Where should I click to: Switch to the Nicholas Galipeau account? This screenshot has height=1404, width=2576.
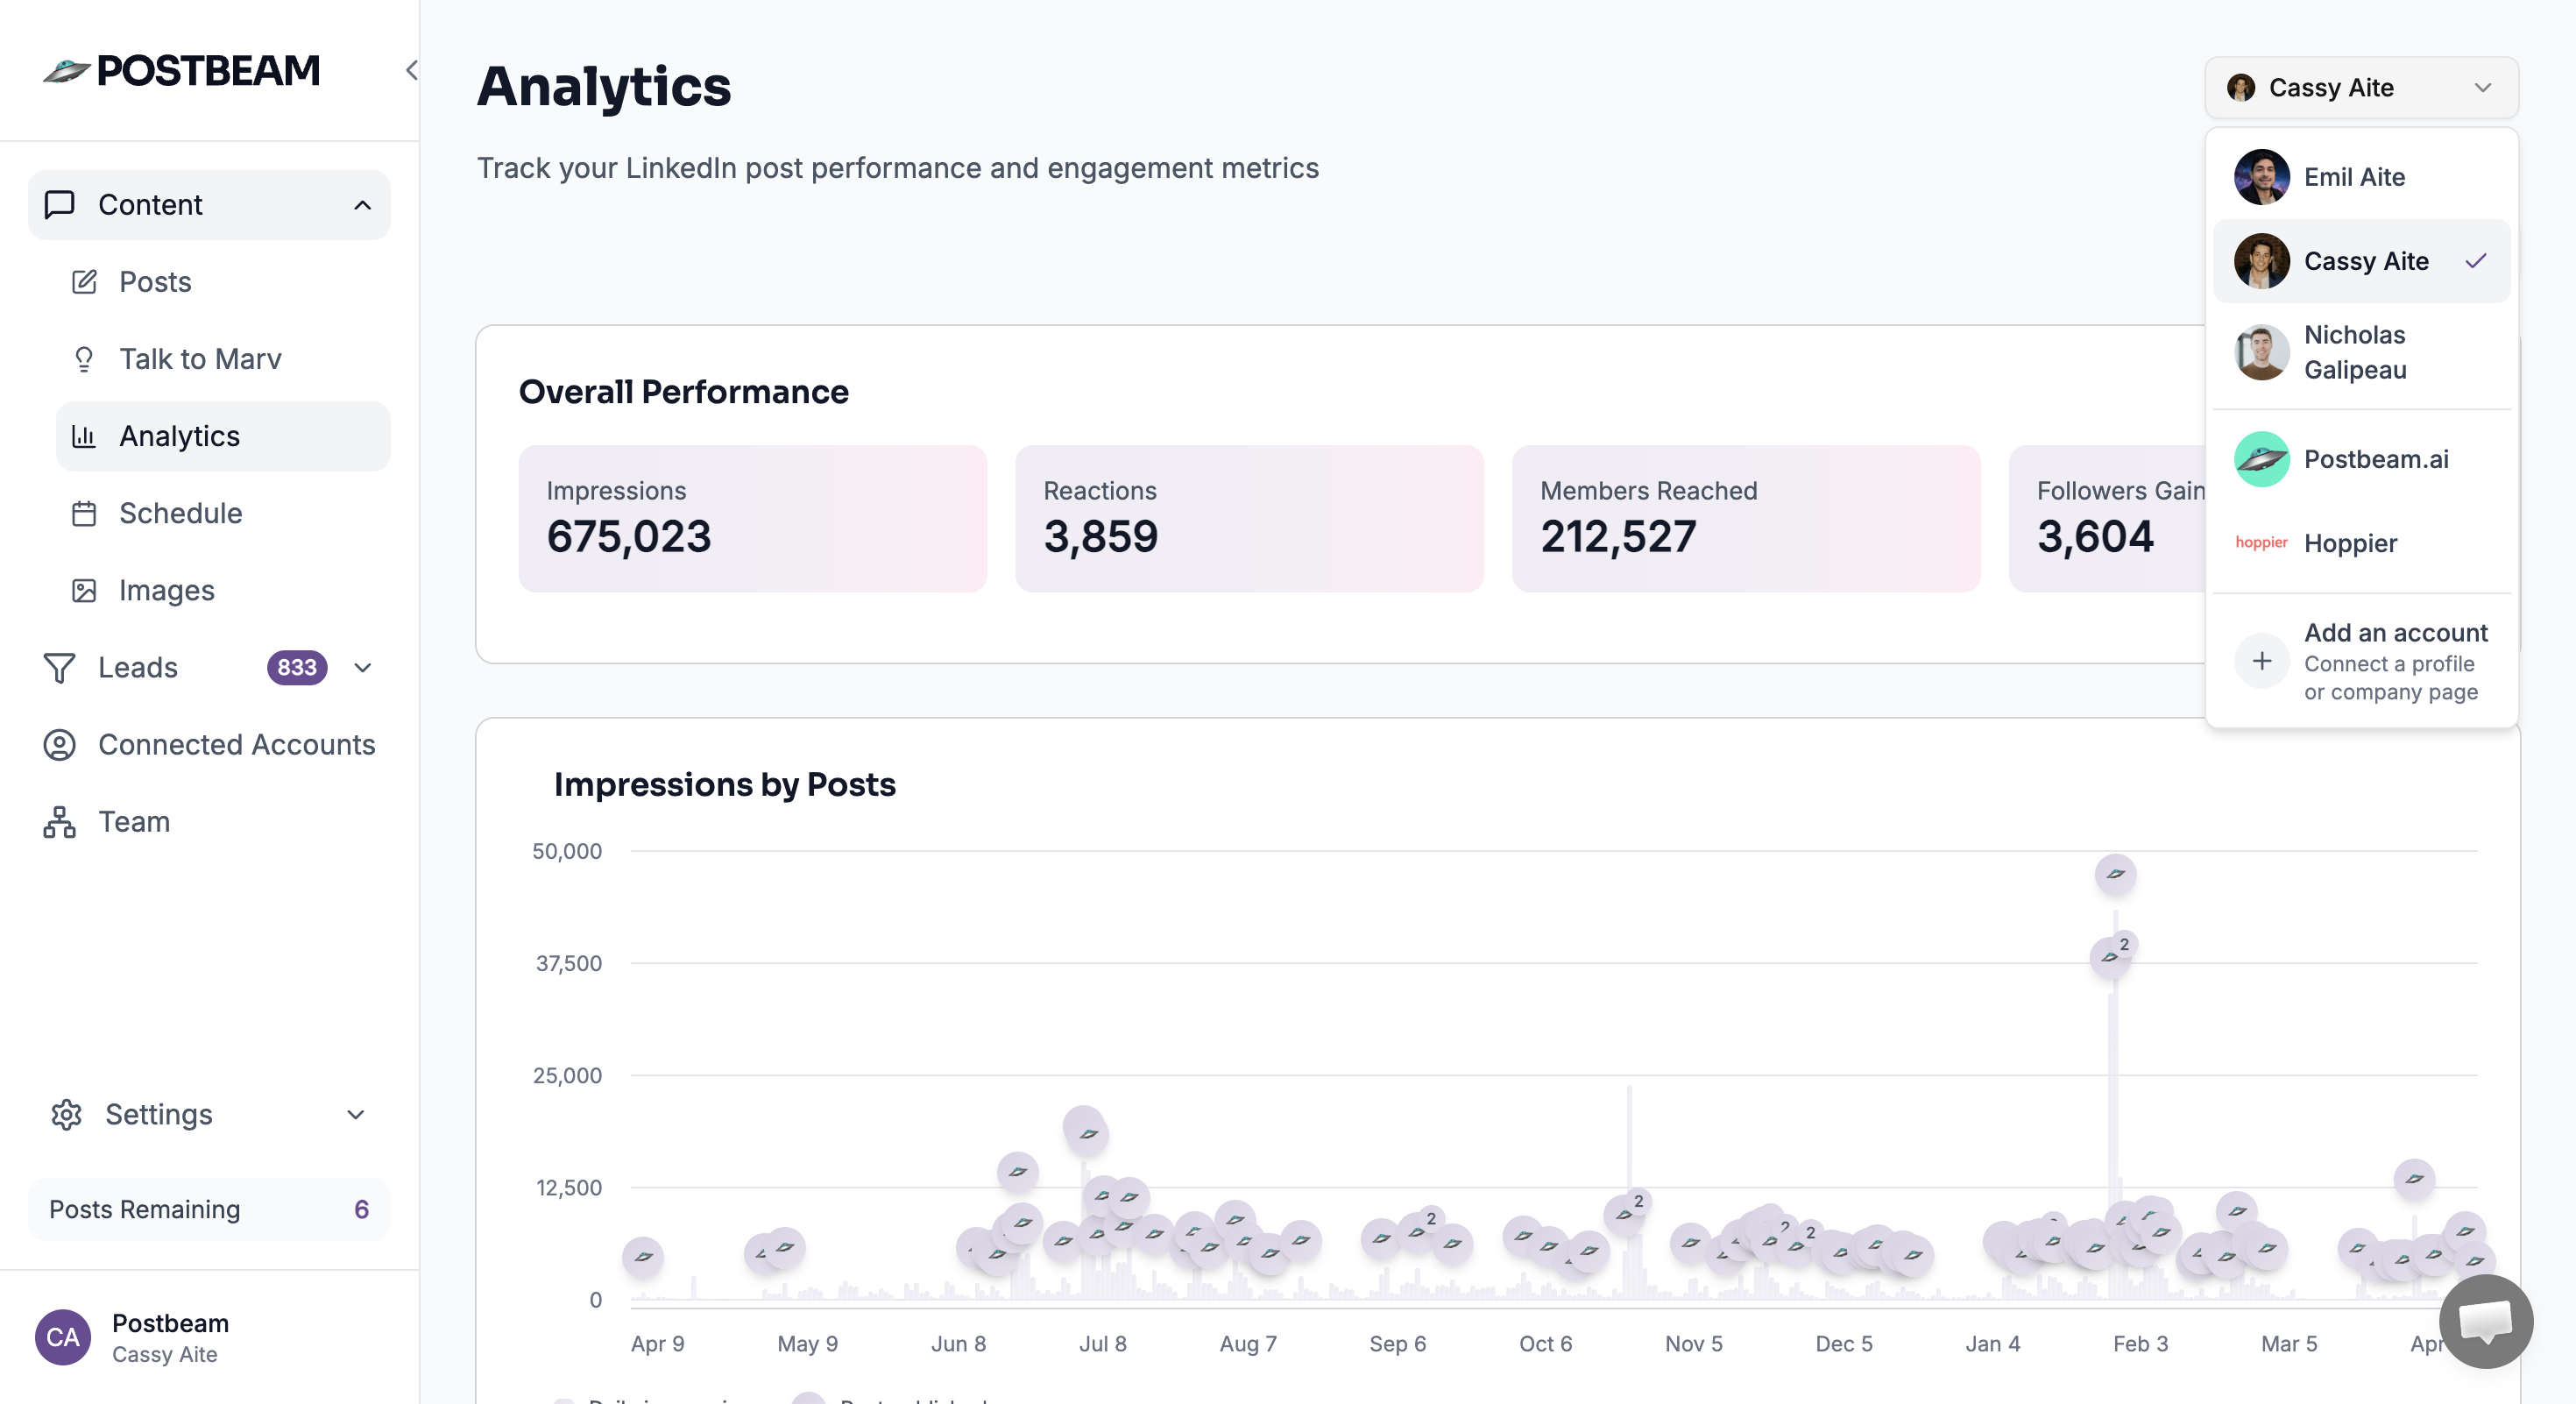click(x=2356, y=353)
